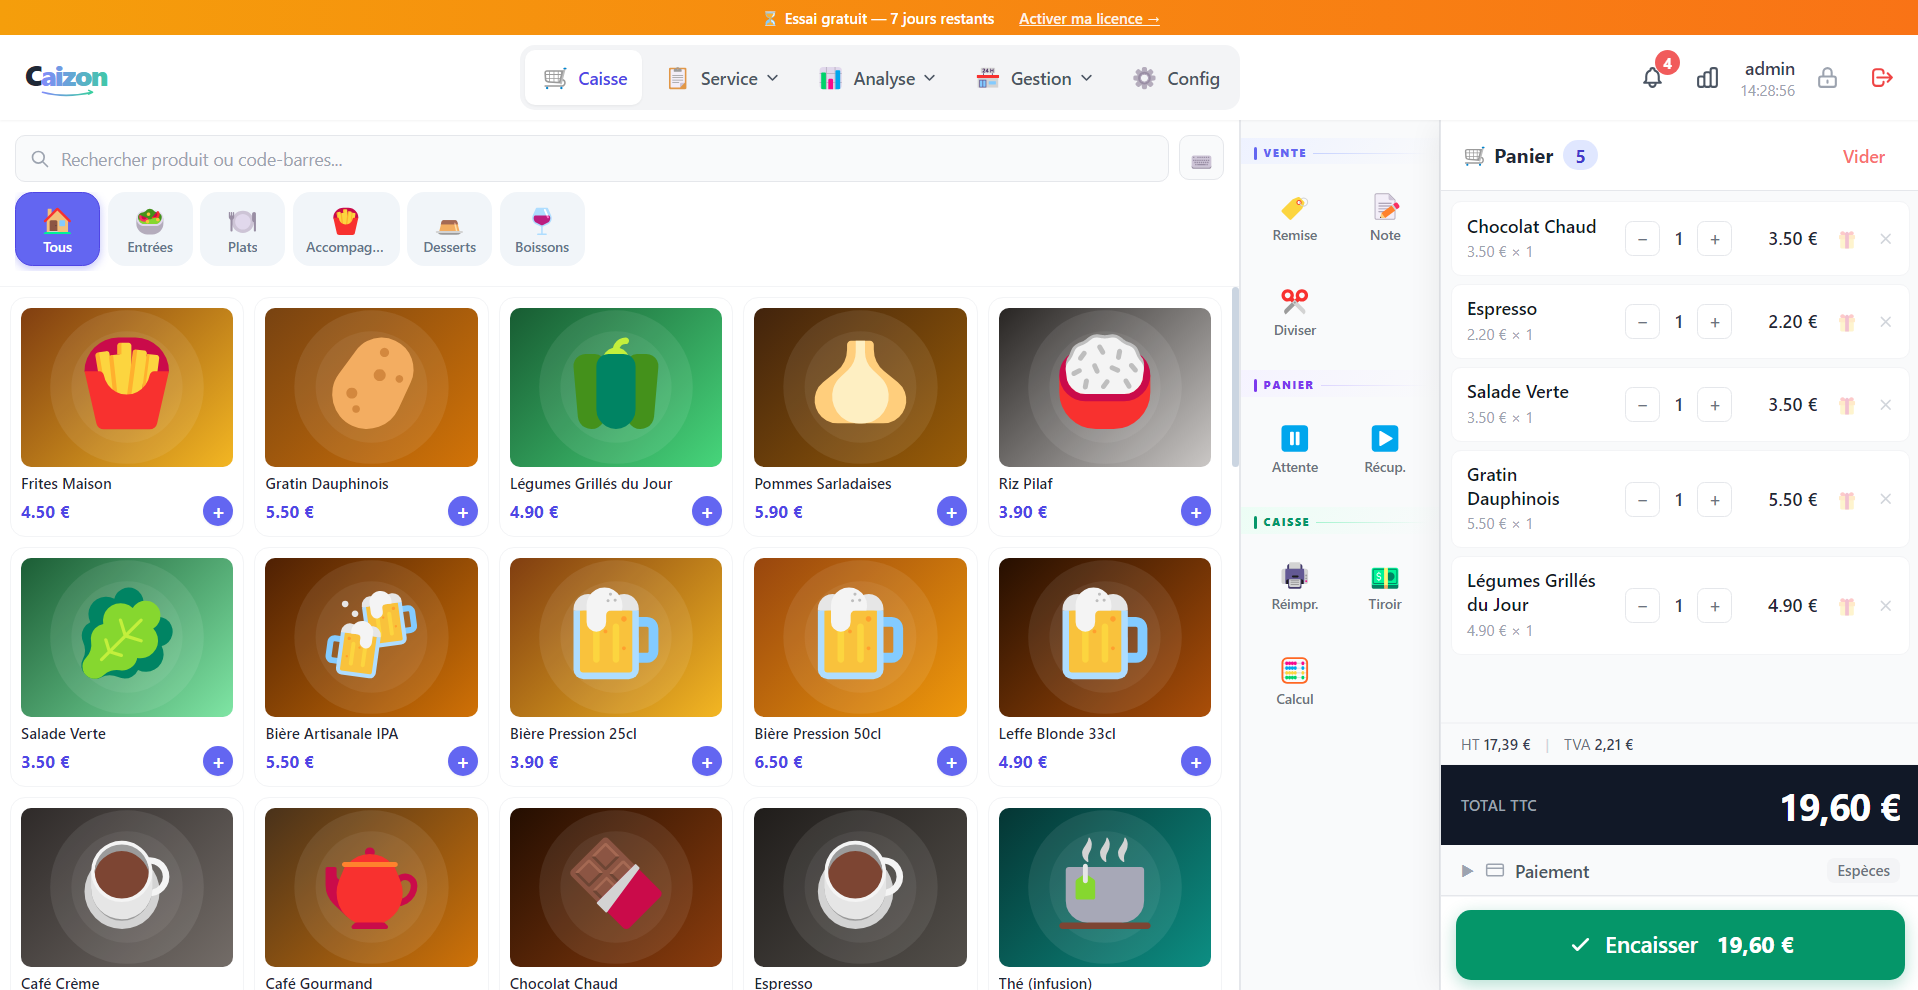Filter by Accompagnements category
1918x990 pixels.
[345, 229]
